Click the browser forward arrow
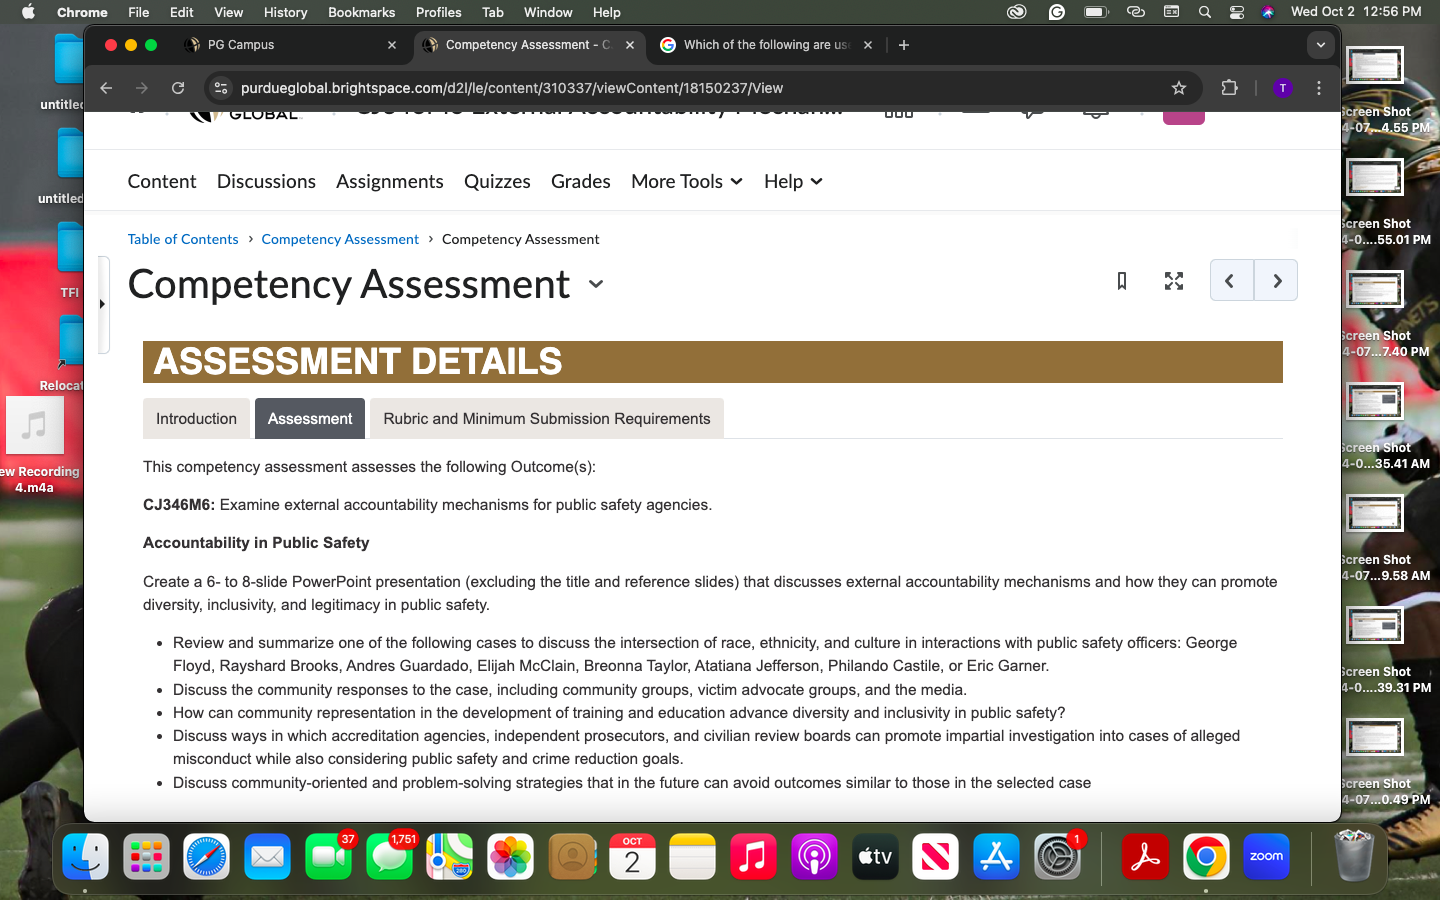 pyautogui.click(x=142, y=88)
